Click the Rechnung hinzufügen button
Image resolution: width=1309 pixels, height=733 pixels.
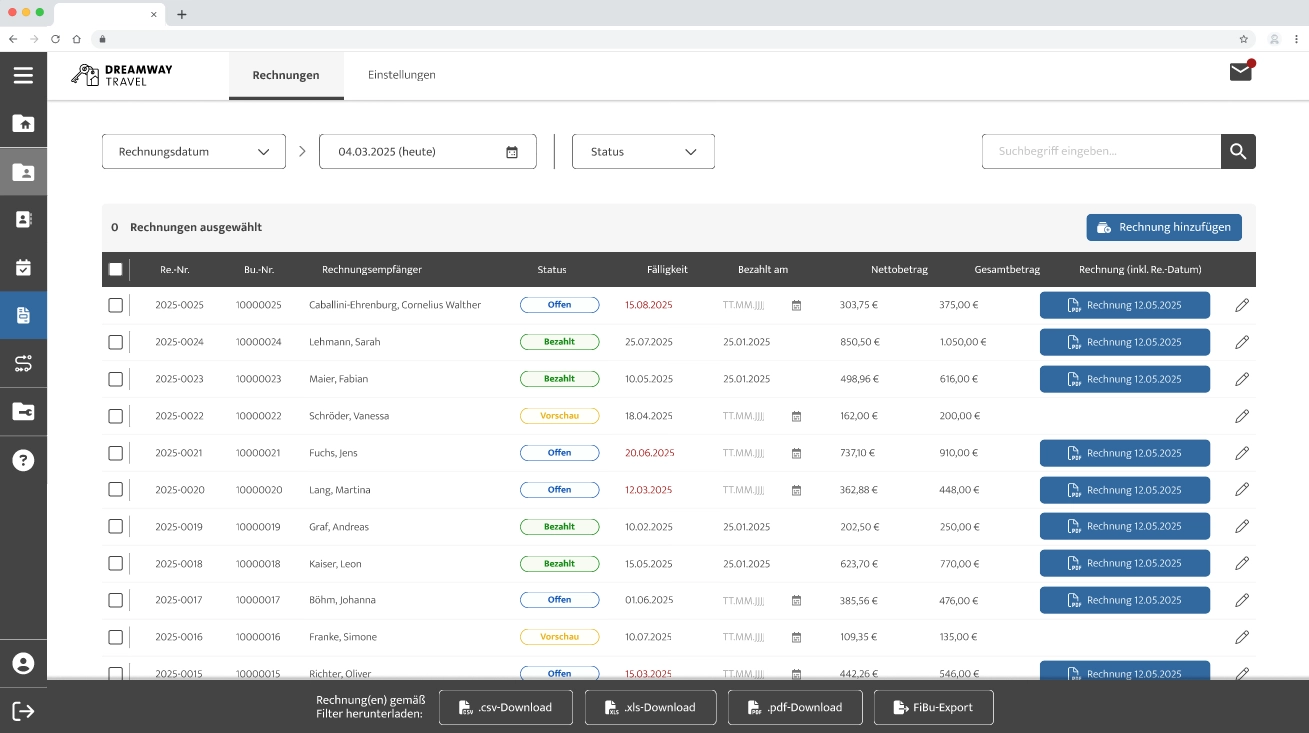click(1164, 228)
